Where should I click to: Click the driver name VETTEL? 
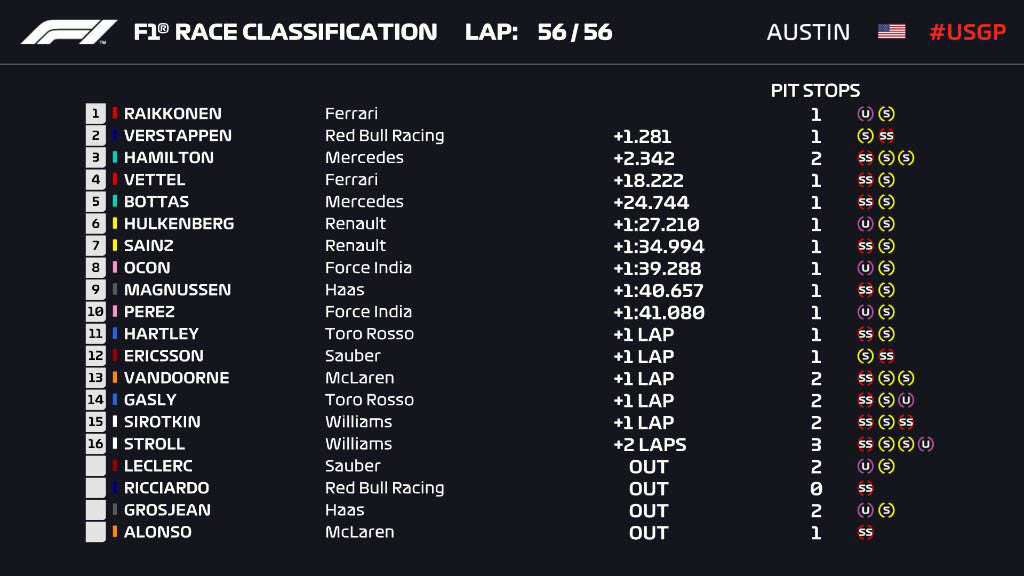[x=154, y=180]
